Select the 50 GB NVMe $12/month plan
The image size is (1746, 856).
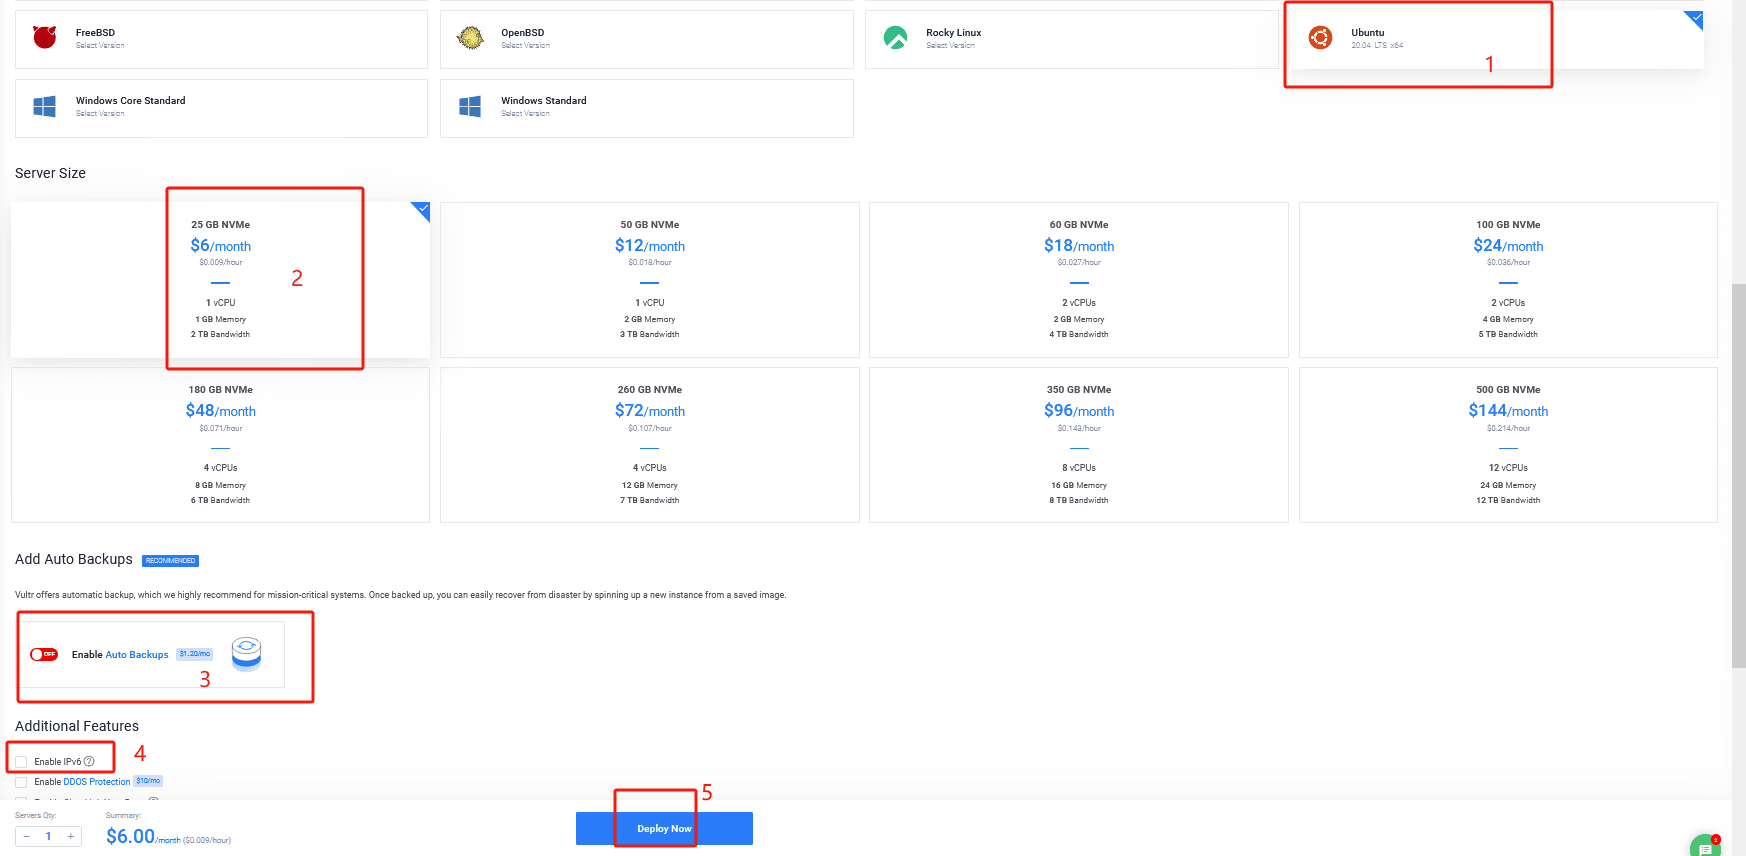[x=650, y=280]
